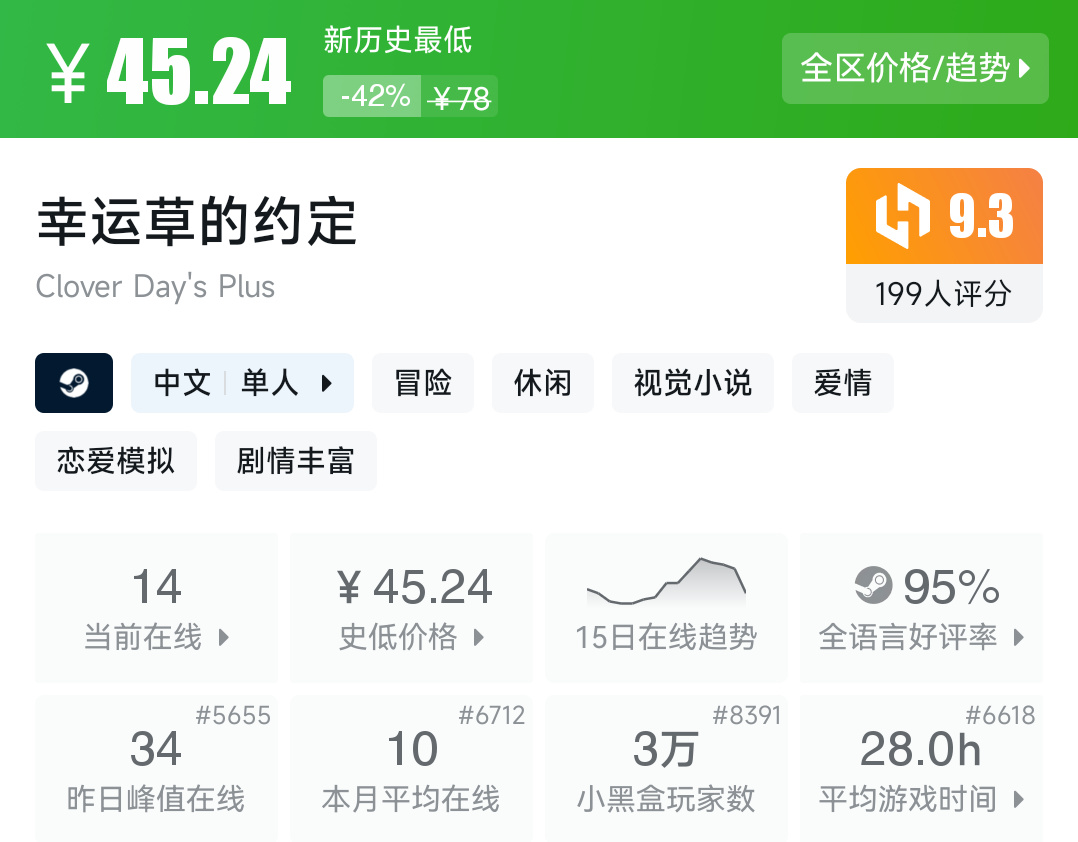
Task: Open 全区价格/趋势 regional price view
Action: 914,69
